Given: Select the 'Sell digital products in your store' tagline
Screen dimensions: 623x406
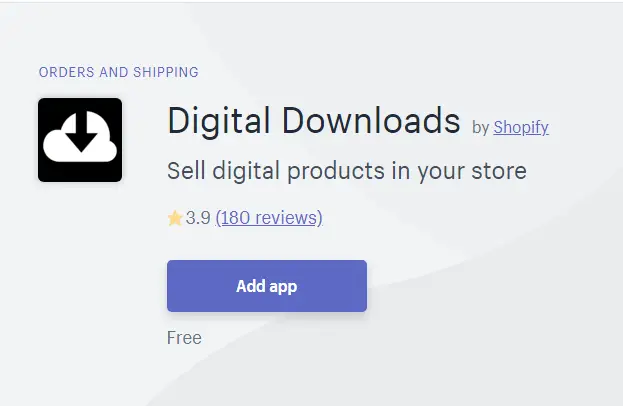Looking at the screenshot, I should click(x=347, y=171).
